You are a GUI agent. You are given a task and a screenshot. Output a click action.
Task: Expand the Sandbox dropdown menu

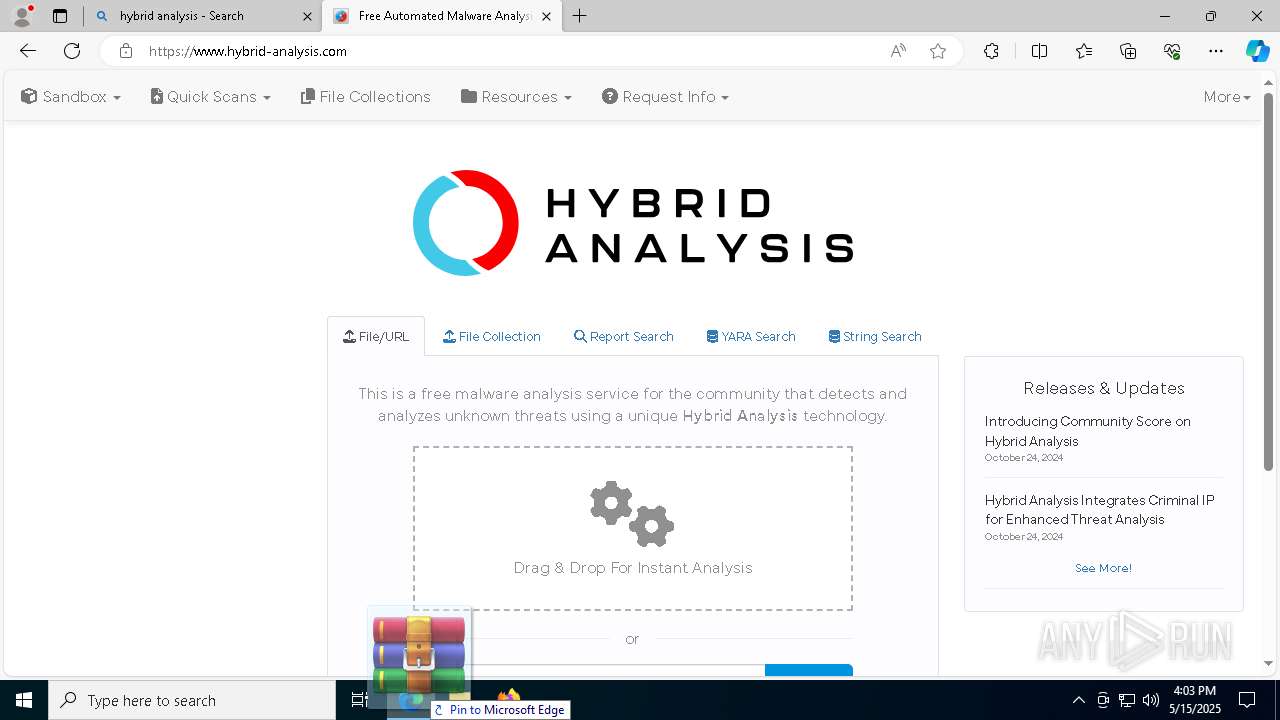(71, 97)
